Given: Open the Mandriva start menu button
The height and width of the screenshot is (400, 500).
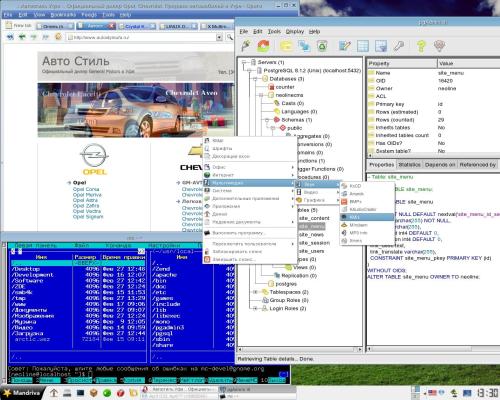Looking at the screenshot, I should coord(22,393).
